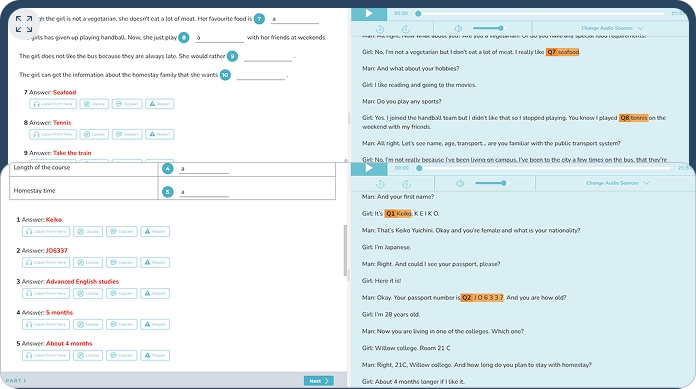The image size is (696, 389).
Task: Click highlighted Q1 Keiko in transcript
Action: click(398, 214)
